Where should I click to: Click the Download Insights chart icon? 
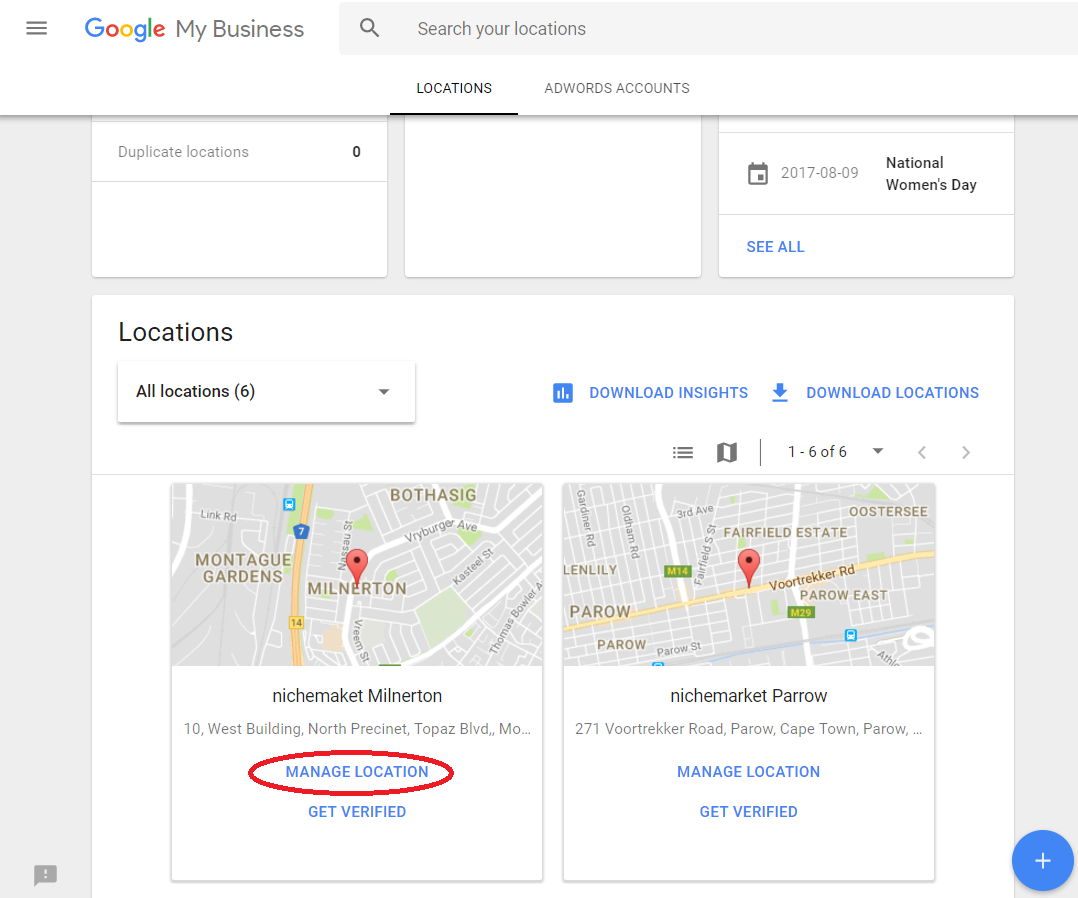pos(562,393)
